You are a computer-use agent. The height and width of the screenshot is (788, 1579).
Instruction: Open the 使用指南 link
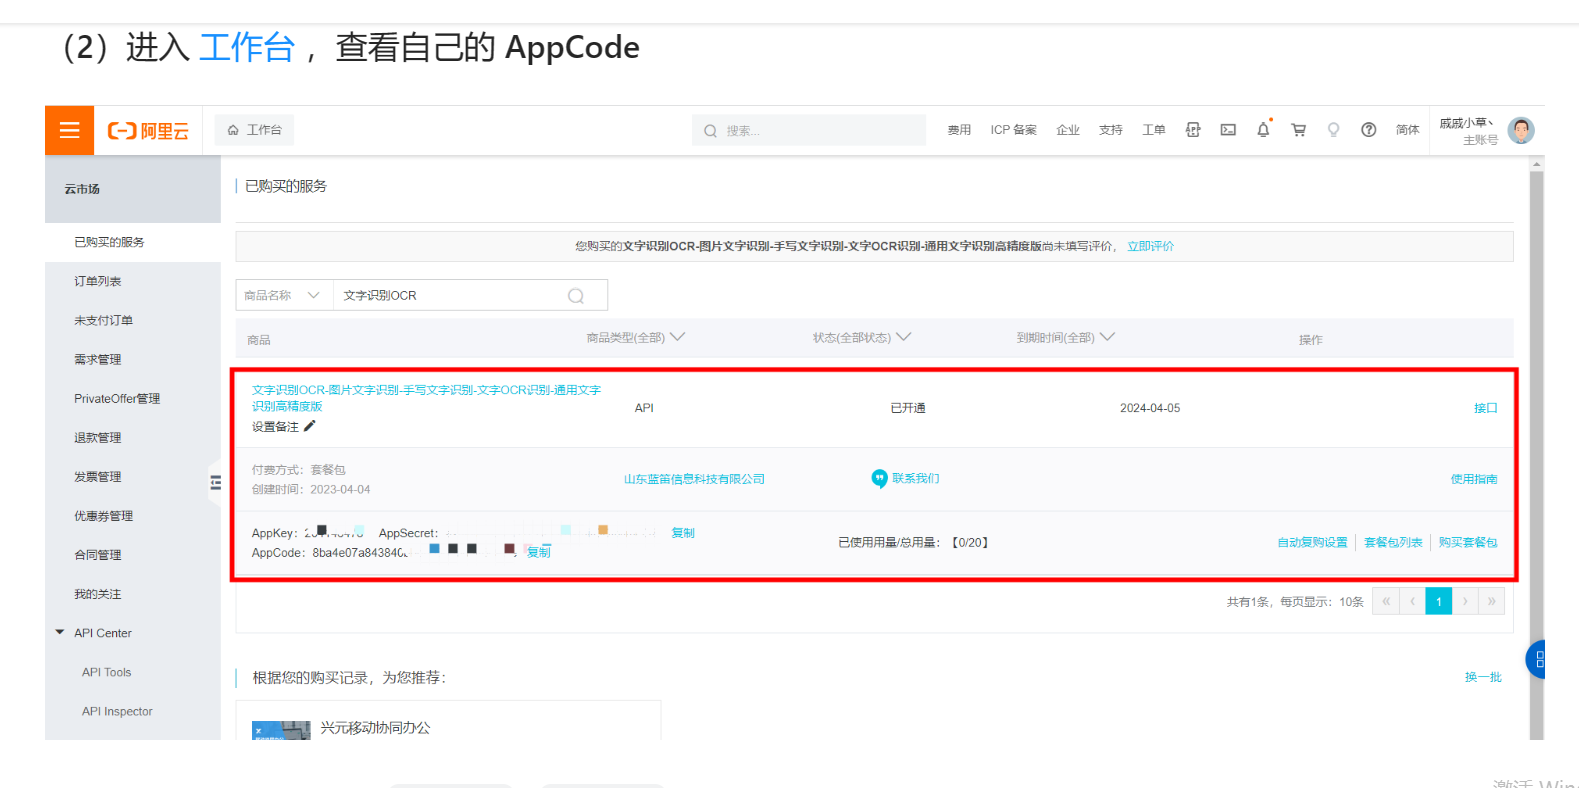[x=1474, y=479]
